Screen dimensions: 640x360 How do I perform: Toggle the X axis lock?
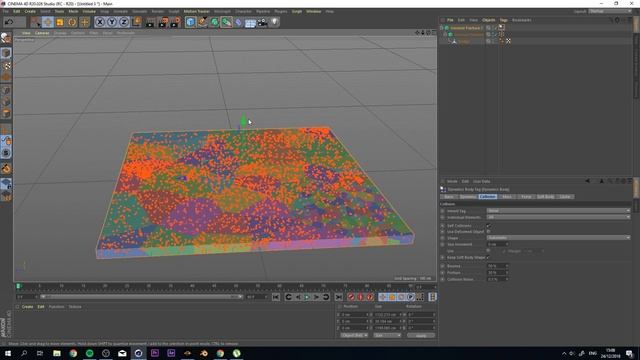point(100,22)
